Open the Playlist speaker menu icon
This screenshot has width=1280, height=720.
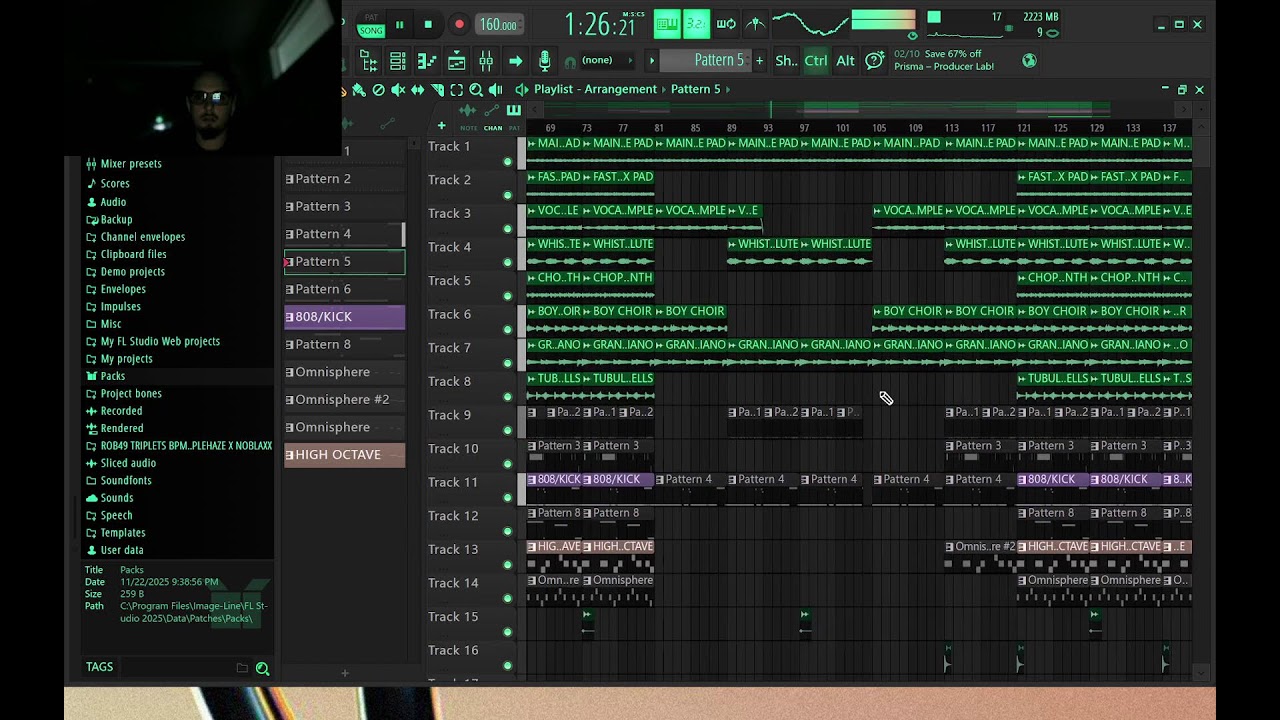click(x=522, y=90)
